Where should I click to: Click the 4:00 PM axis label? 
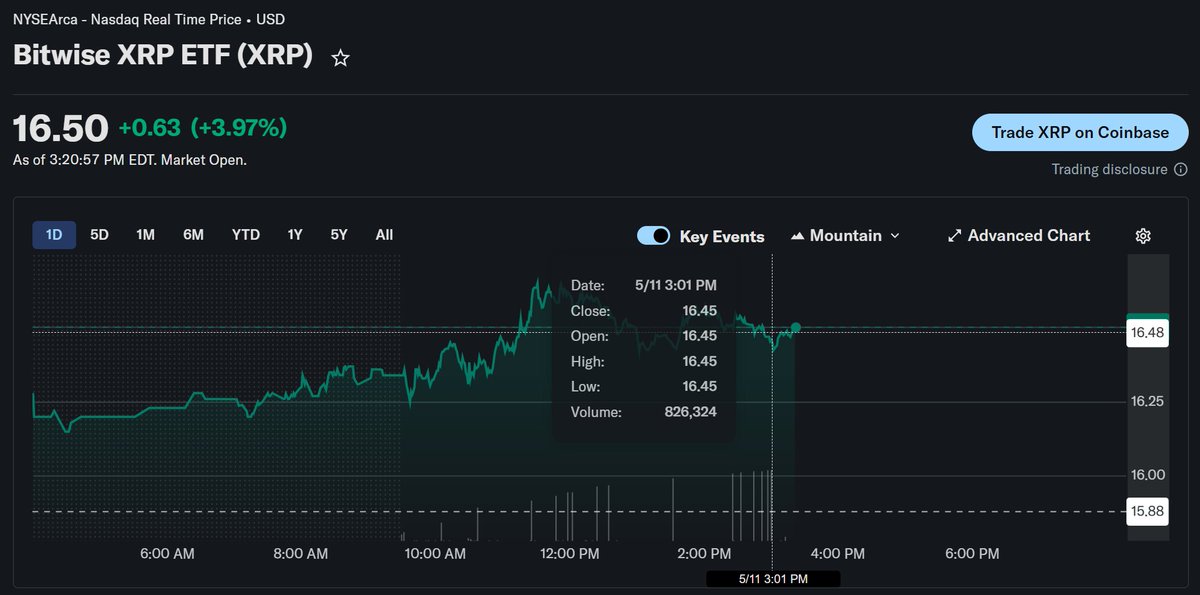838,553
